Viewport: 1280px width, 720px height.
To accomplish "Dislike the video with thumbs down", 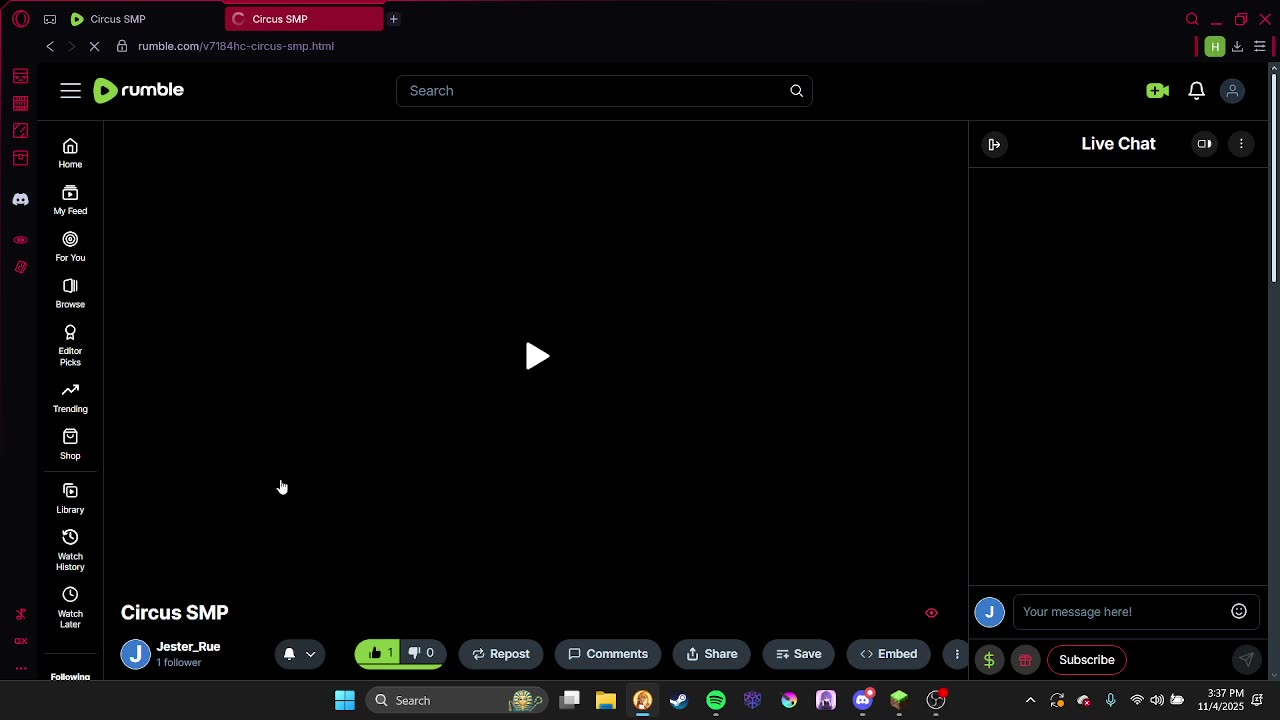I will click(422, 653).
